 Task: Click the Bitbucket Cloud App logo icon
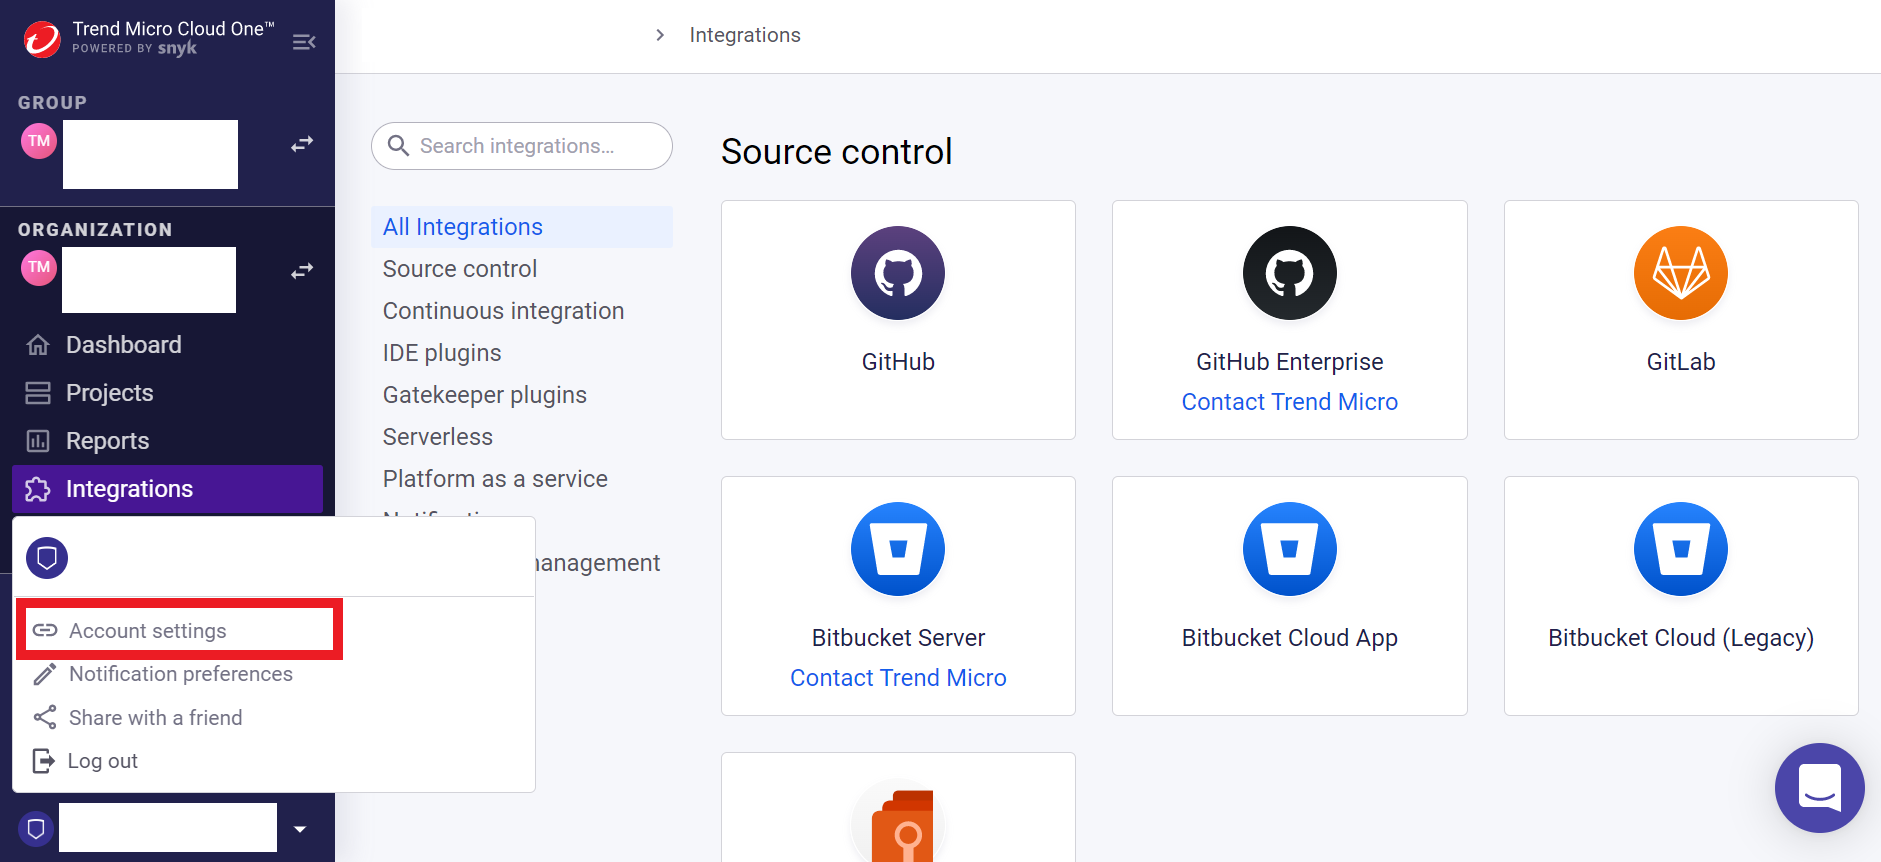(x=1290, y=549)
